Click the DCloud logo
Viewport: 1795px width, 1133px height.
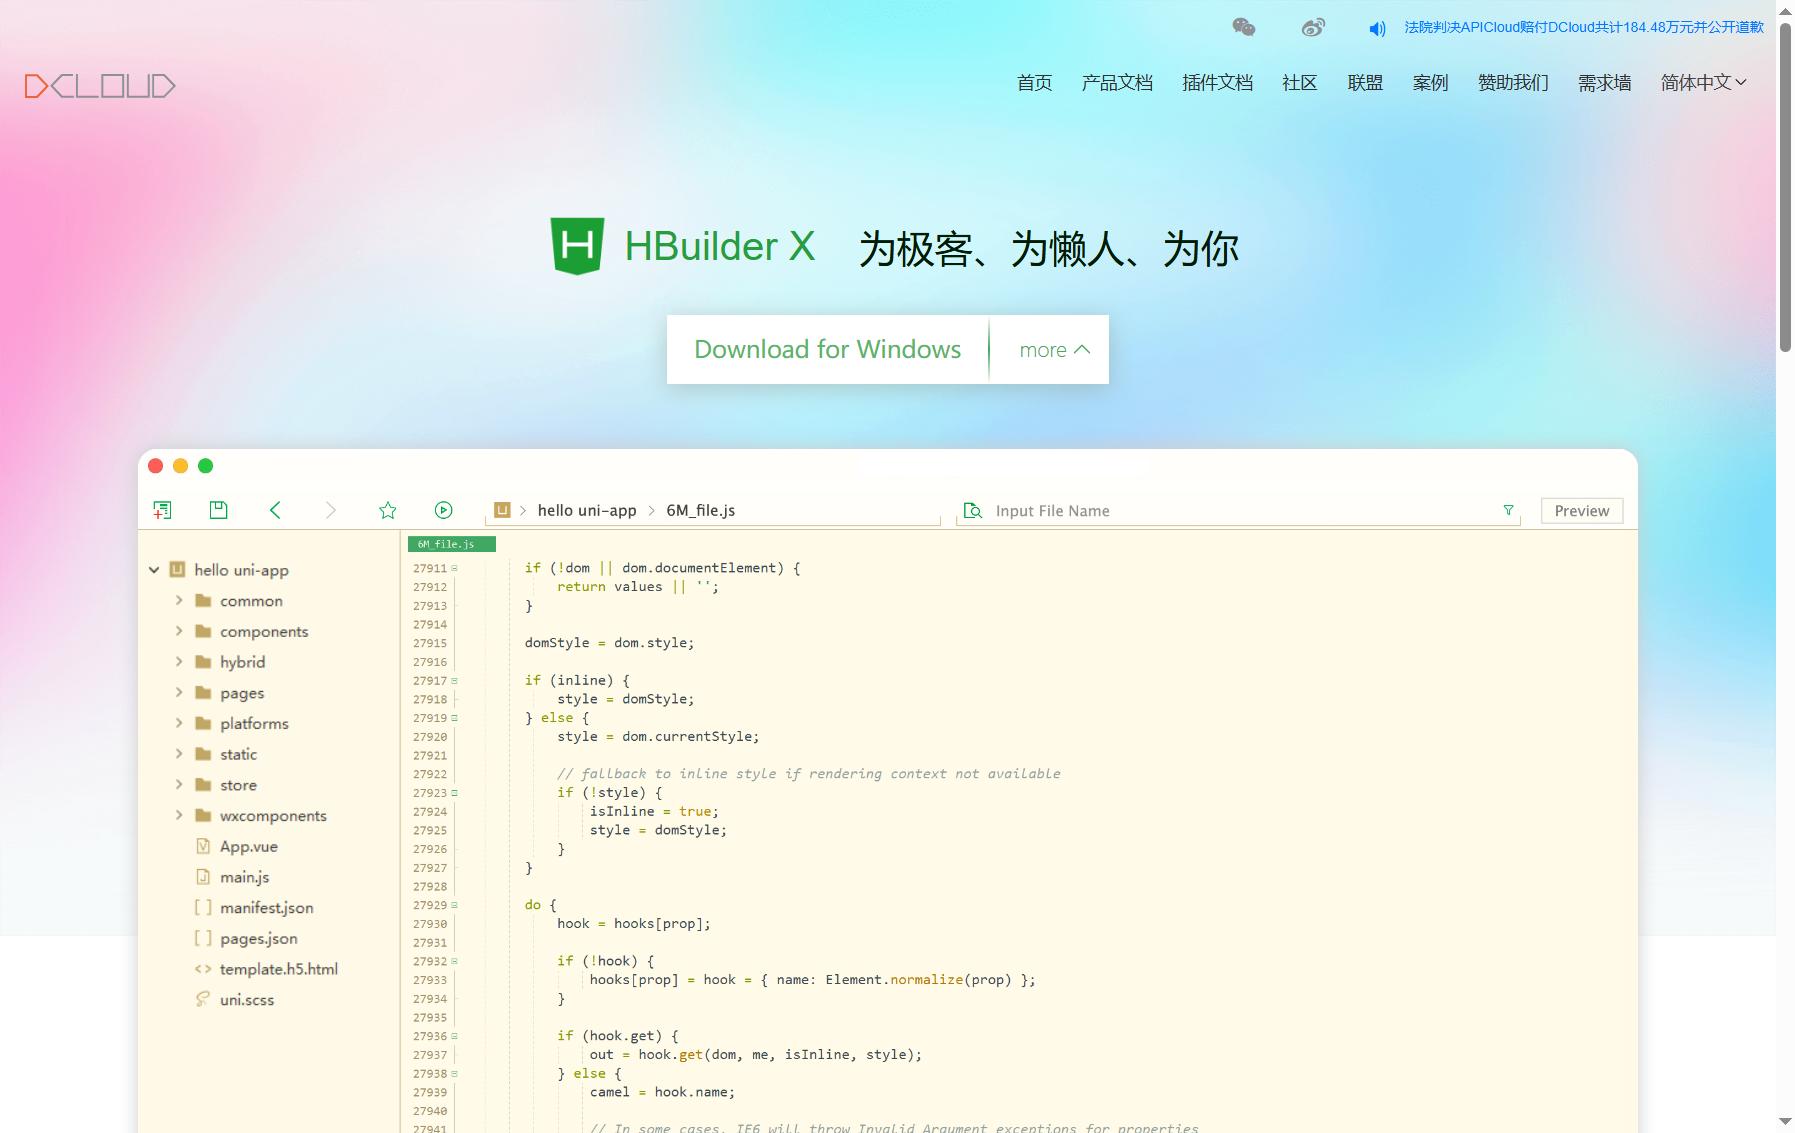coord(100,86)
